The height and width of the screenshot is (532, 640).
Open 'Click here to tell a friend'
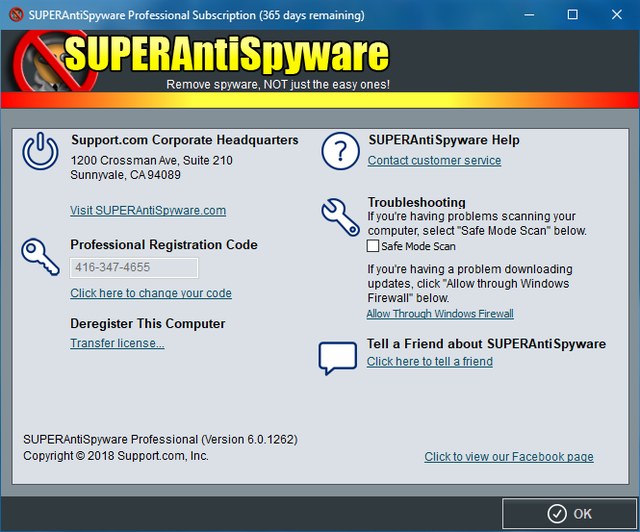point(430,361)
